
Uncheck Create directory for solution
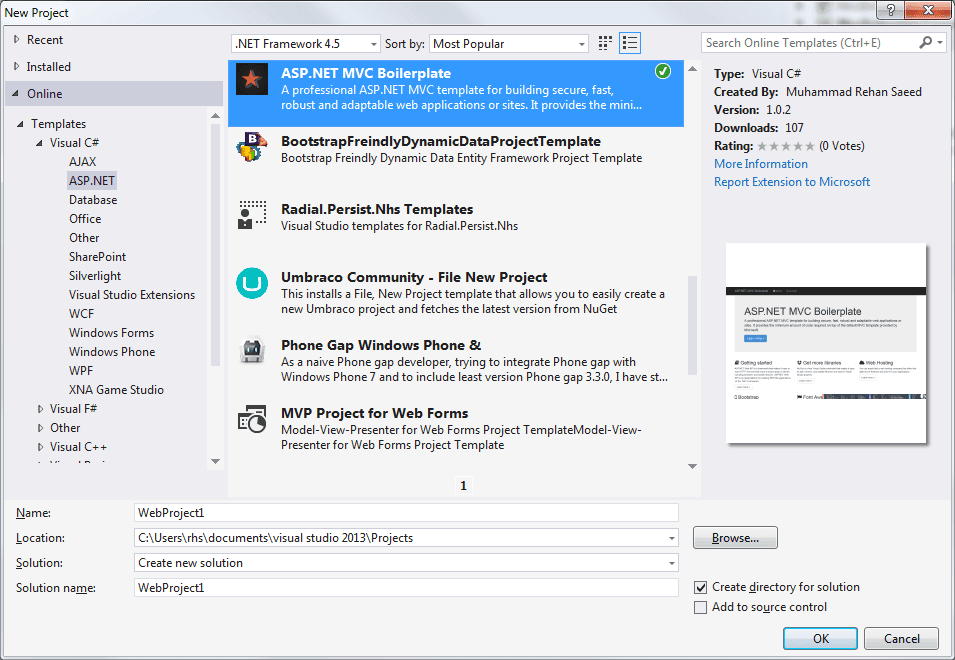click(700, 587)
